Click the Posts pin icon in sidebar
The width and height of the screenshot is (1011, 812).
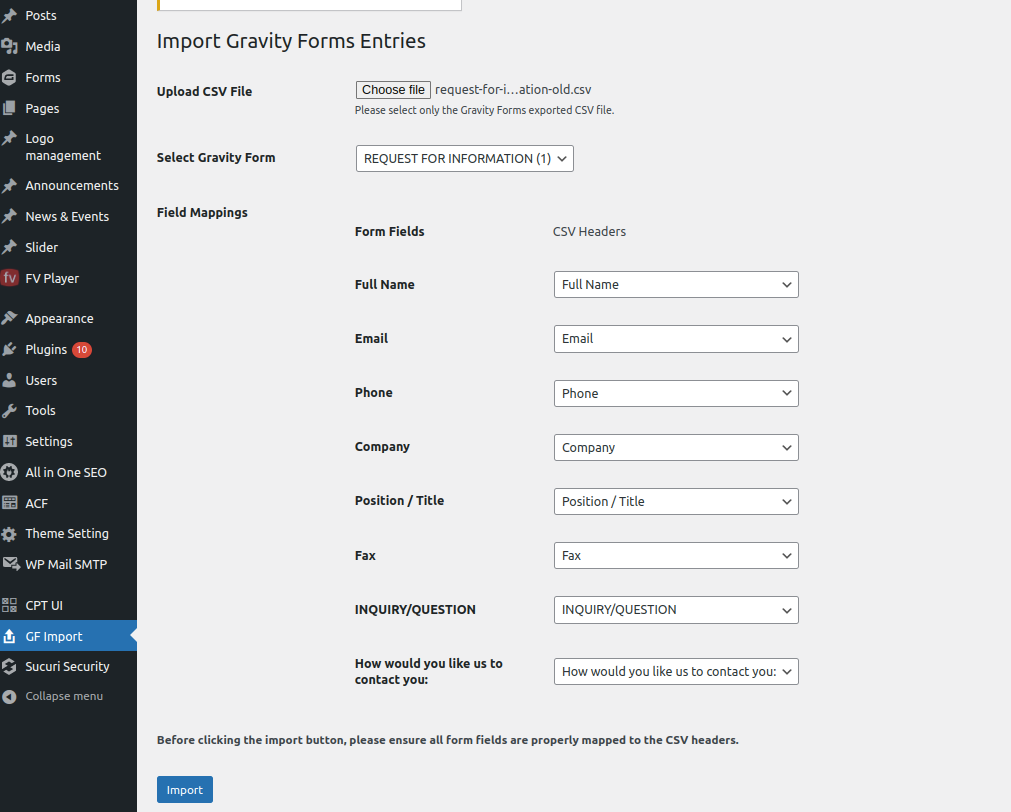(9, 15)
